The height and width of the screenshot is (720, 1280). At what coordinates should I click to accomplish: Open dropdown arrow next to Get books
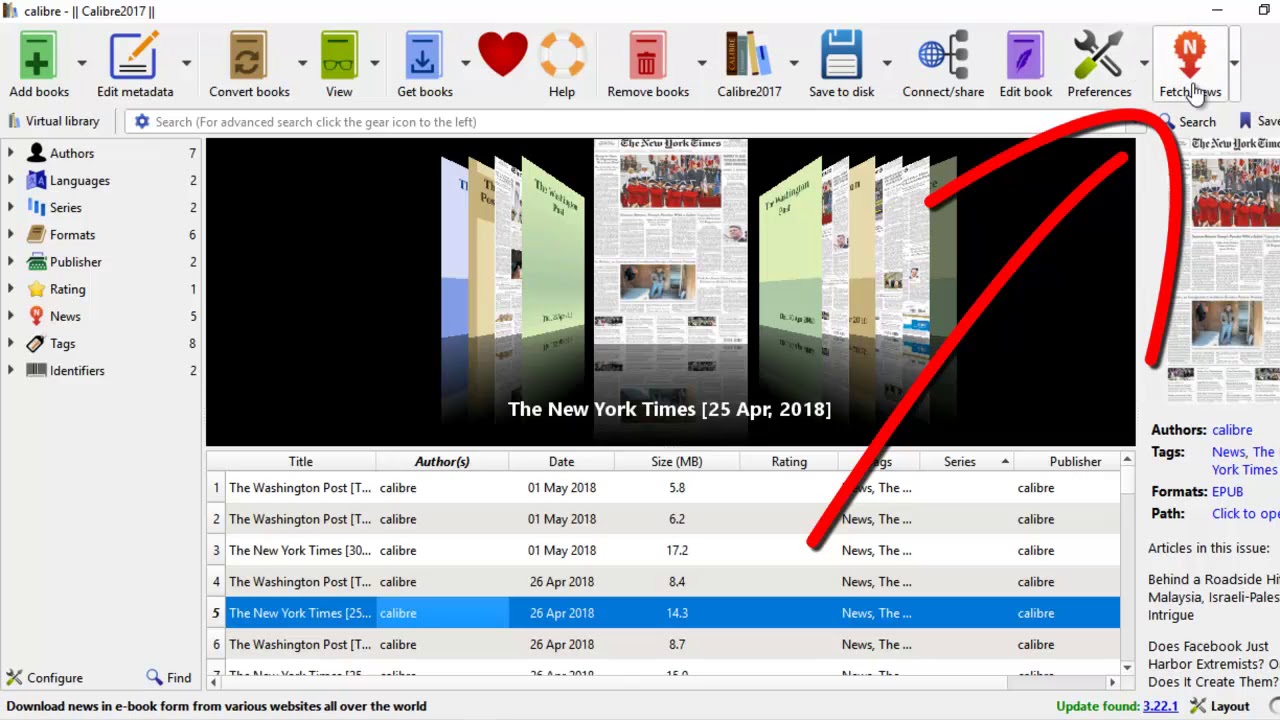tap(465, 63)
